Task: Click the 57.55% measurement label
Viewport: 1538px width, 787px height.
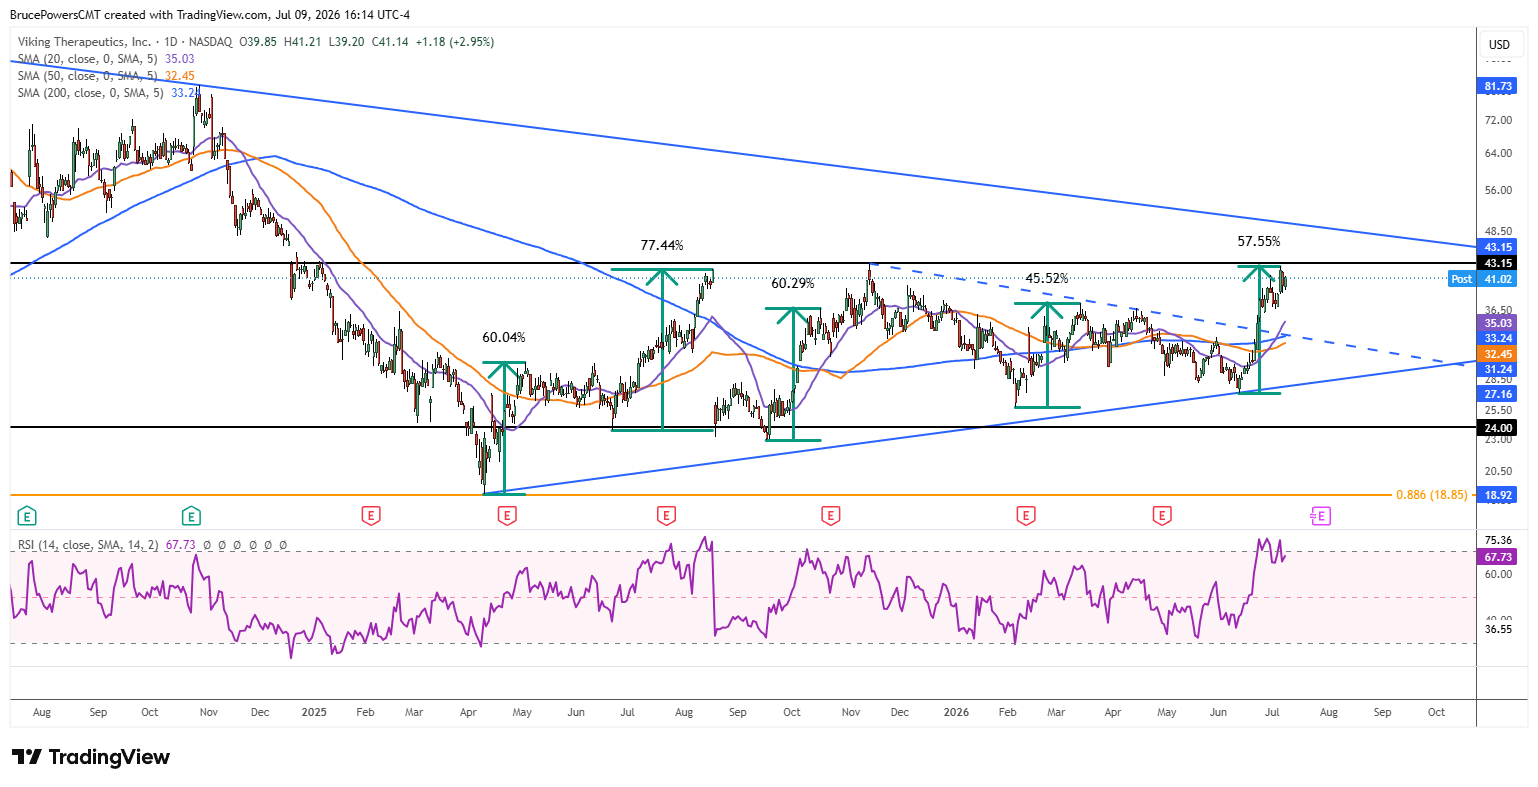Action: pos(1259,242)
